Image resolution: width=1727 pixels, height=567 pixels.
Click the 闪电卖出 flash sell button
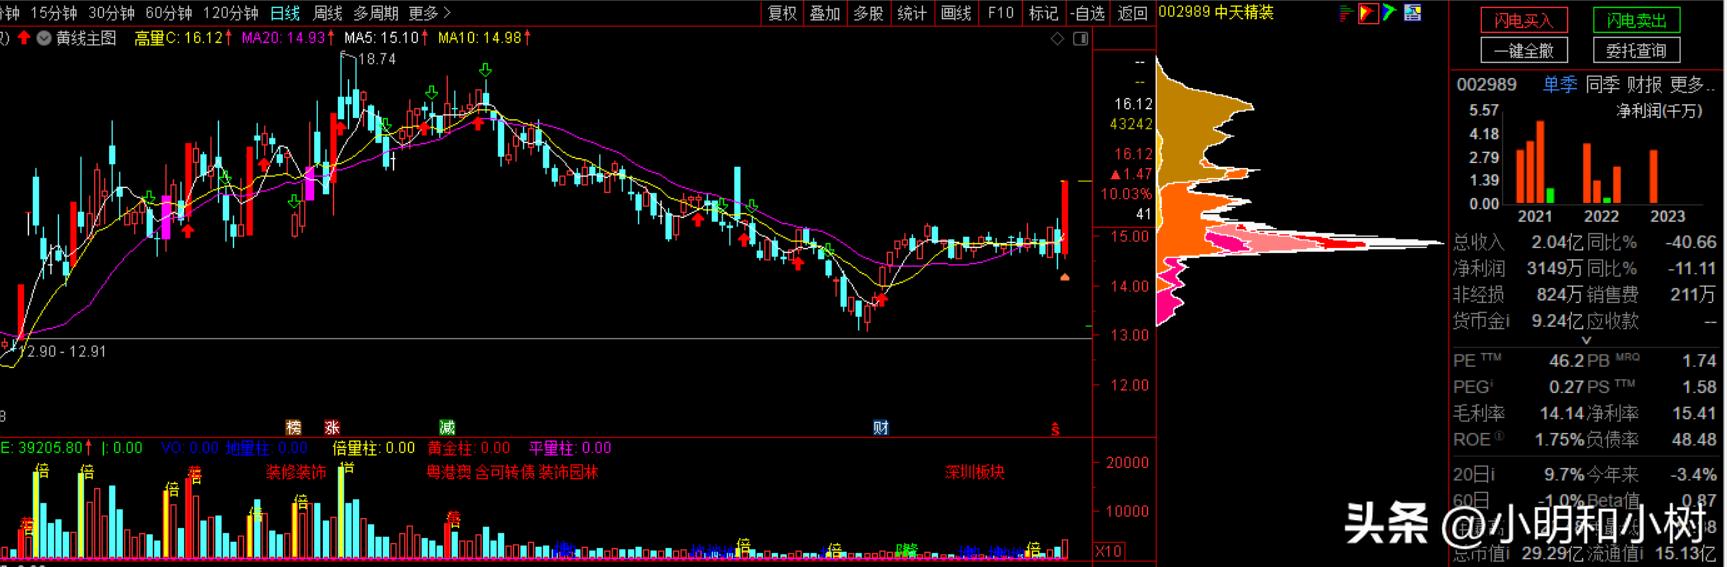point(1637,20)
